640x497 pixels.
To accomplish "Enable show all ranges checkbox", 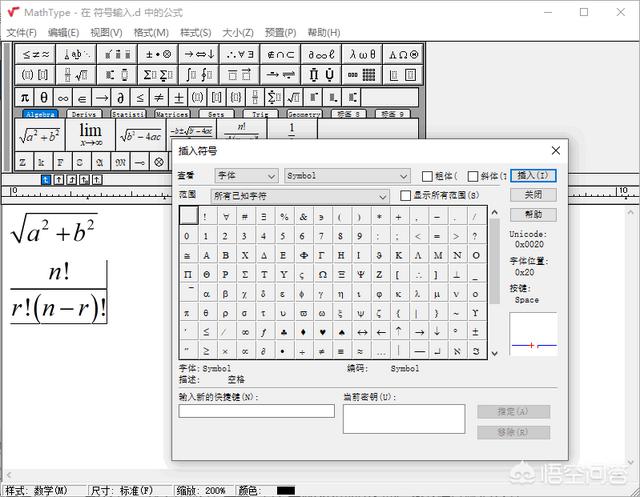I will point(405,195).
